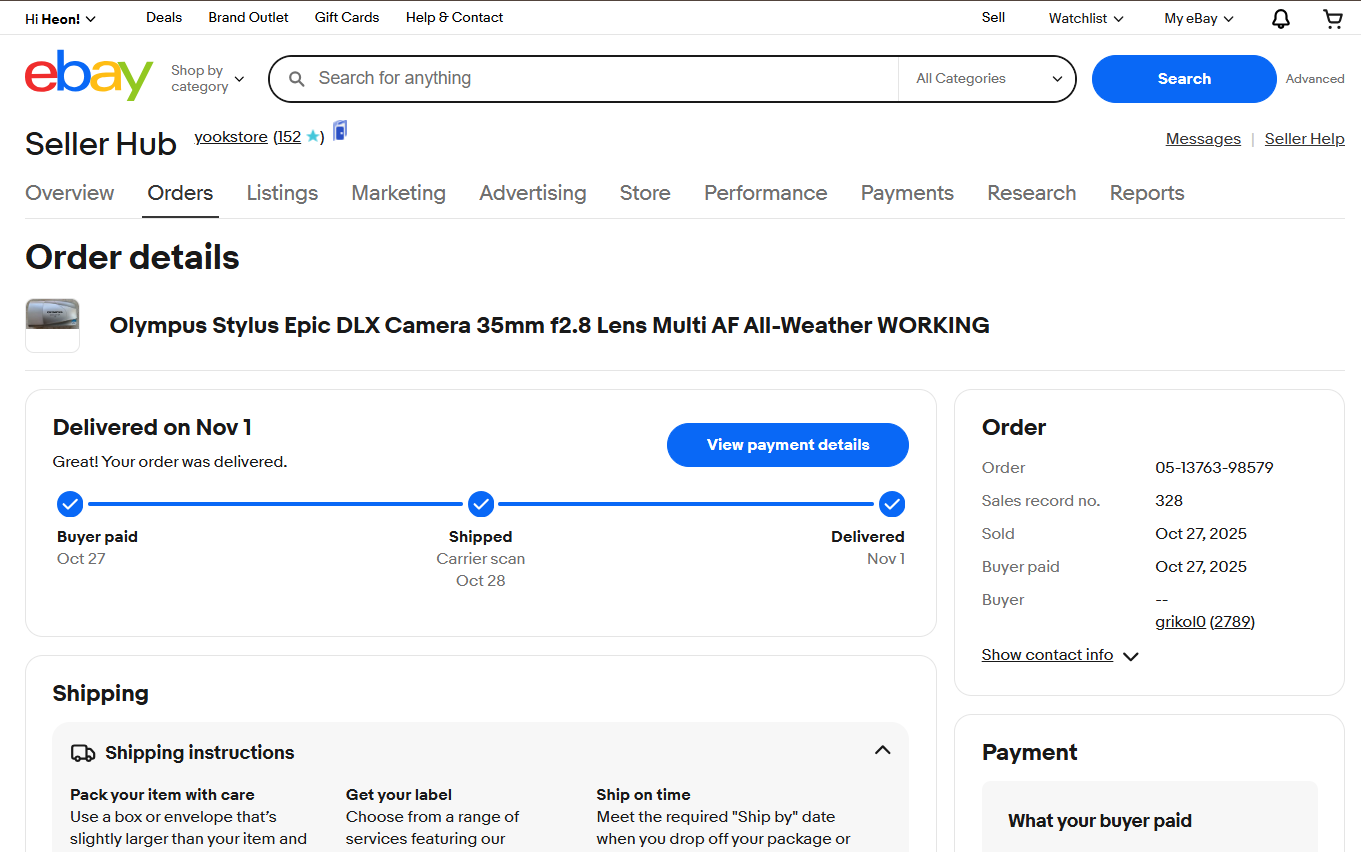Open the Advertising tab
This screenshot has height=852, width=1361.
533,193
